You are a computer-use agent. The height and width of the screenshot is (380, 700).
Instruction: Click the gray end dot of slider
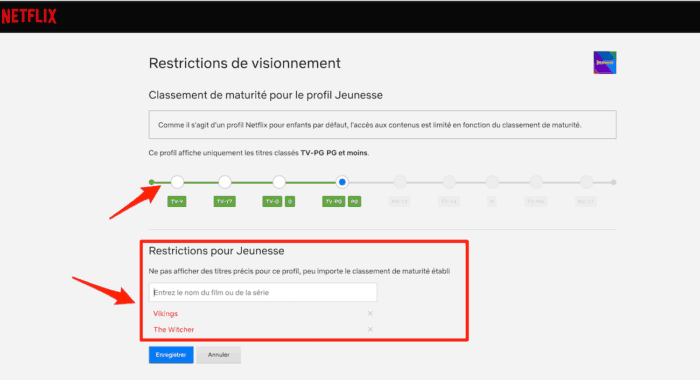point(614,182)
